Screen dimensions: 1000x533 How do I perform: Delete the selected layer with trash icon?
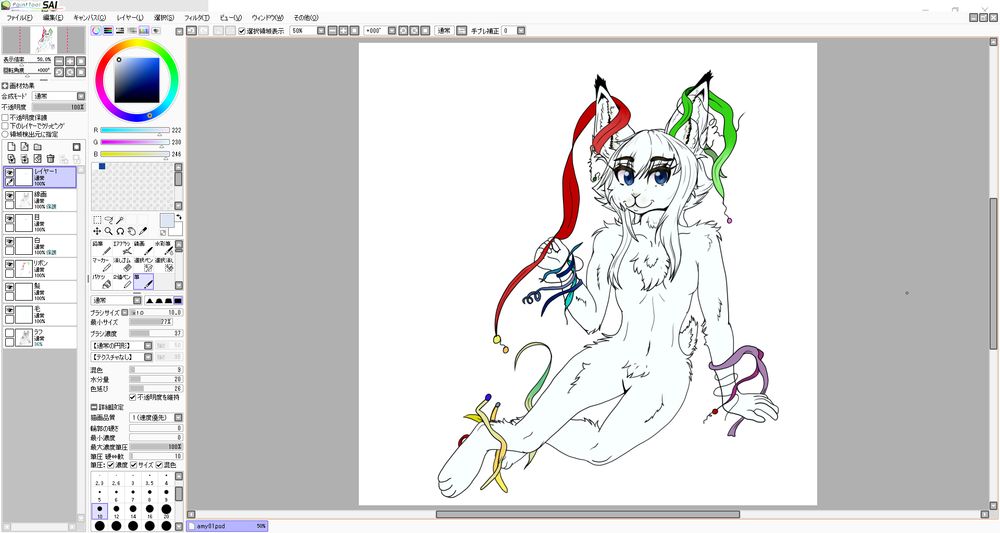(x=50, y=159)
